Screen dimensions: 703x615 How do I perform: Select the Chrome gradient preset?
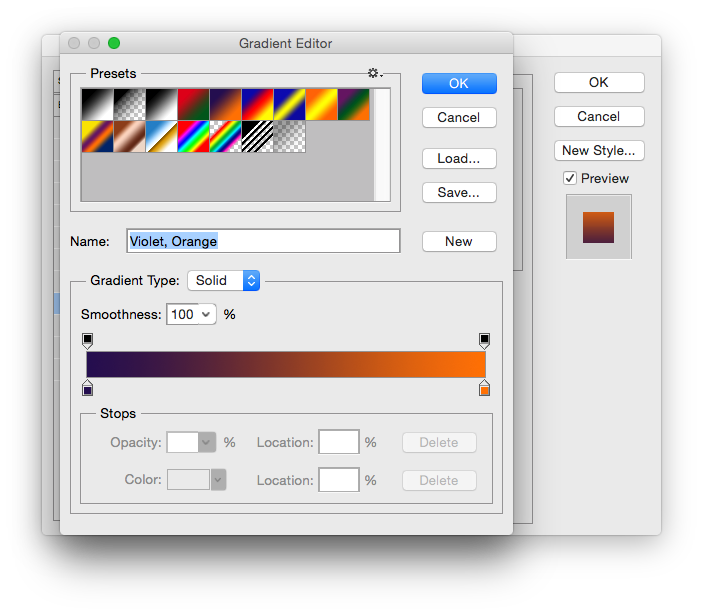pos(161,137)
